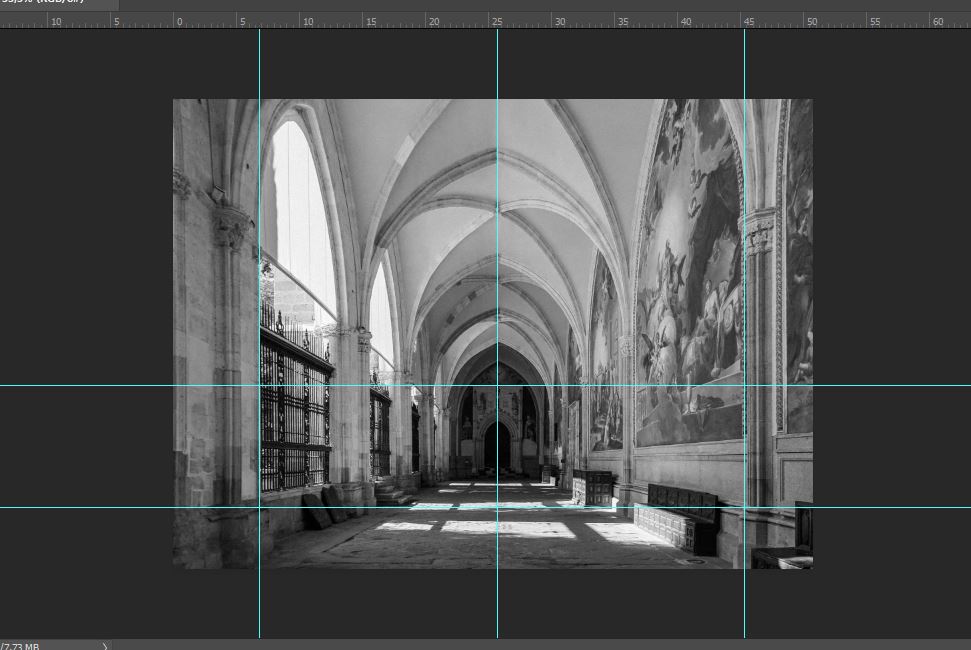
Task: Click where center guide crosses upper horizontal guide
Action: point(497,385)
